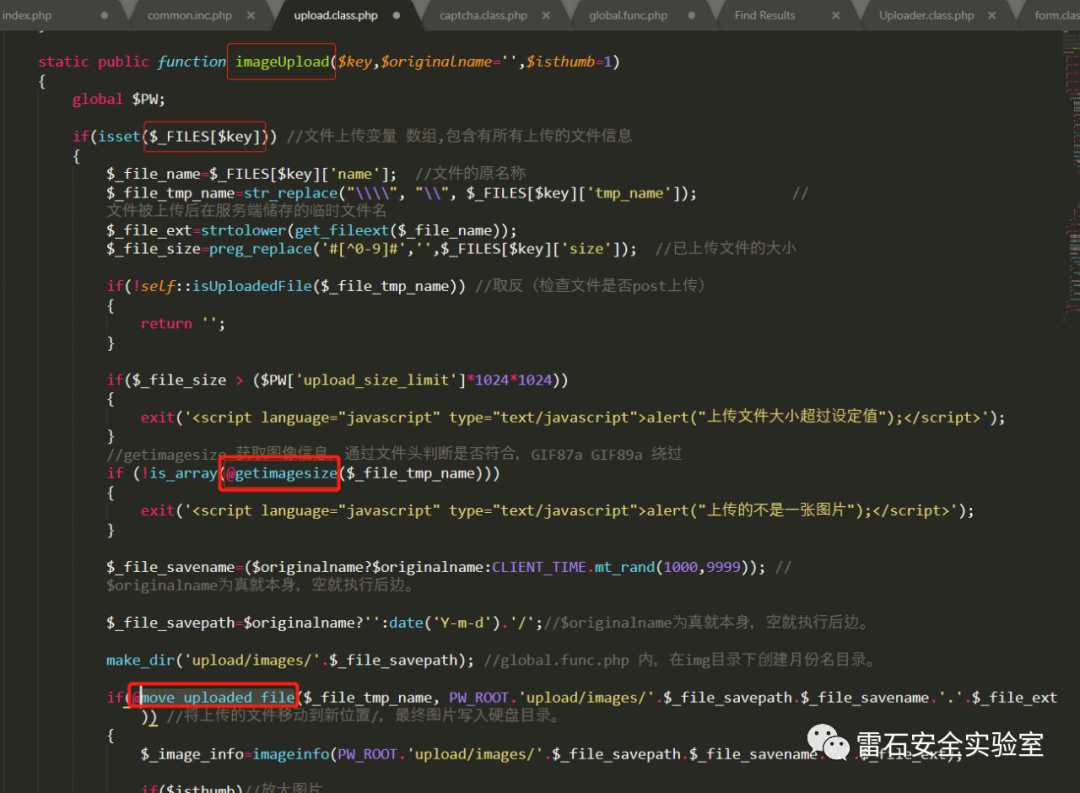Click the make_dir function call
1080x793 pixels.
pyautogui.click(x=141, y=660)
